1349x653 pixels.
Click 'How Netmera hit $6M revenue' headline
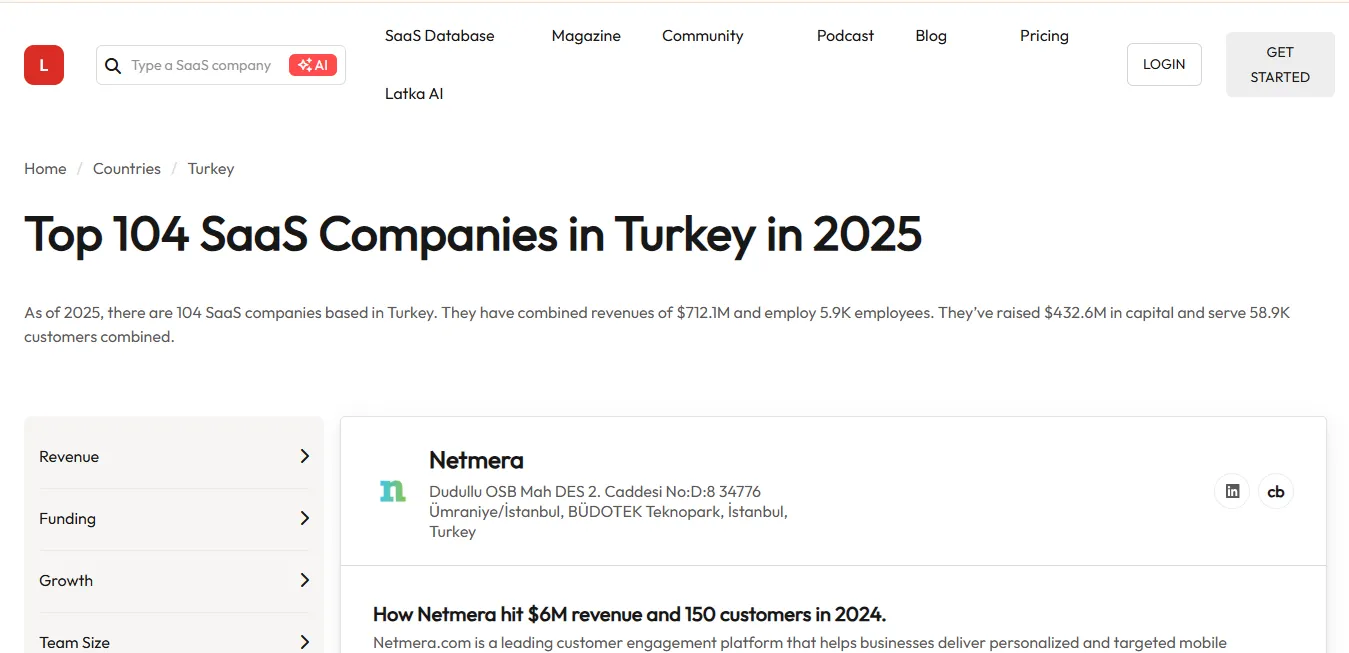click(630, 614)
